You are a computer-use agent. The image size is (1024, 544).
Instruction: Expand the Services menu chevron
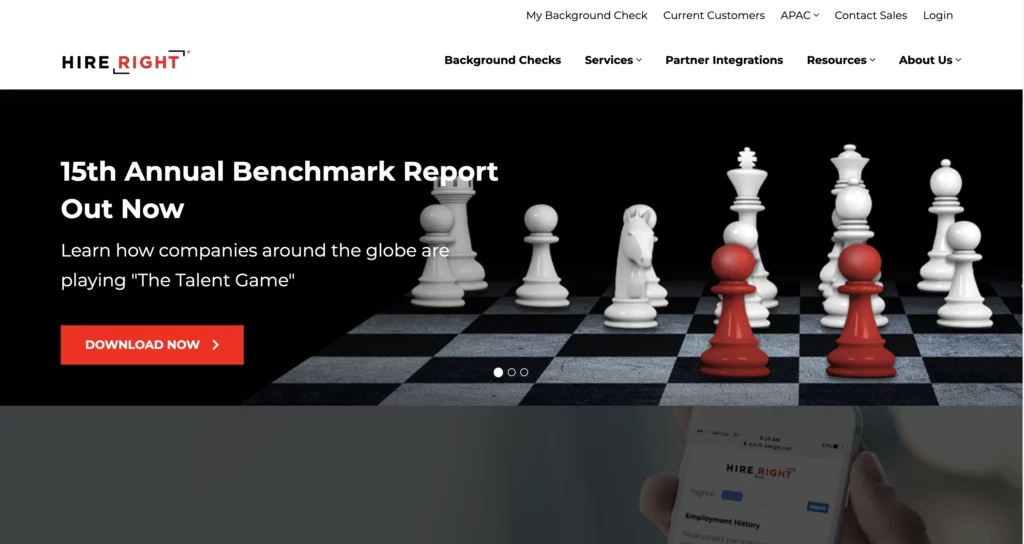click(639, 60)
